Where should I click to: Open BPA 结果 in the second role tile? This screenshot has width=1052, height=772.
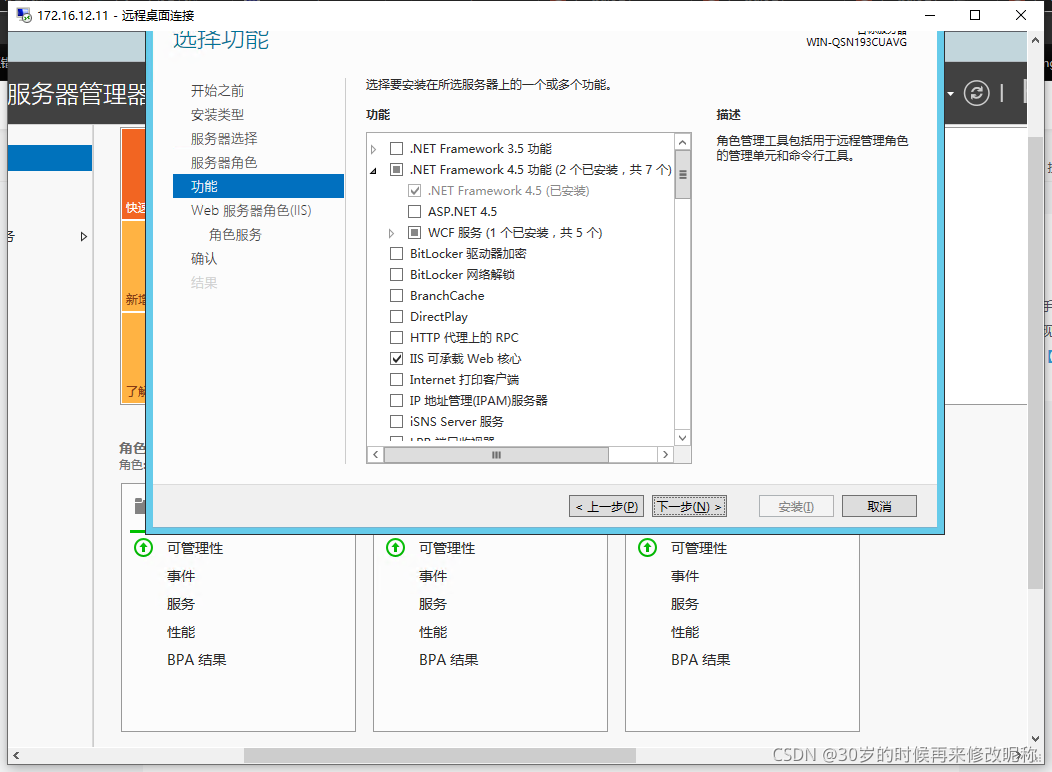coord(449,660)
